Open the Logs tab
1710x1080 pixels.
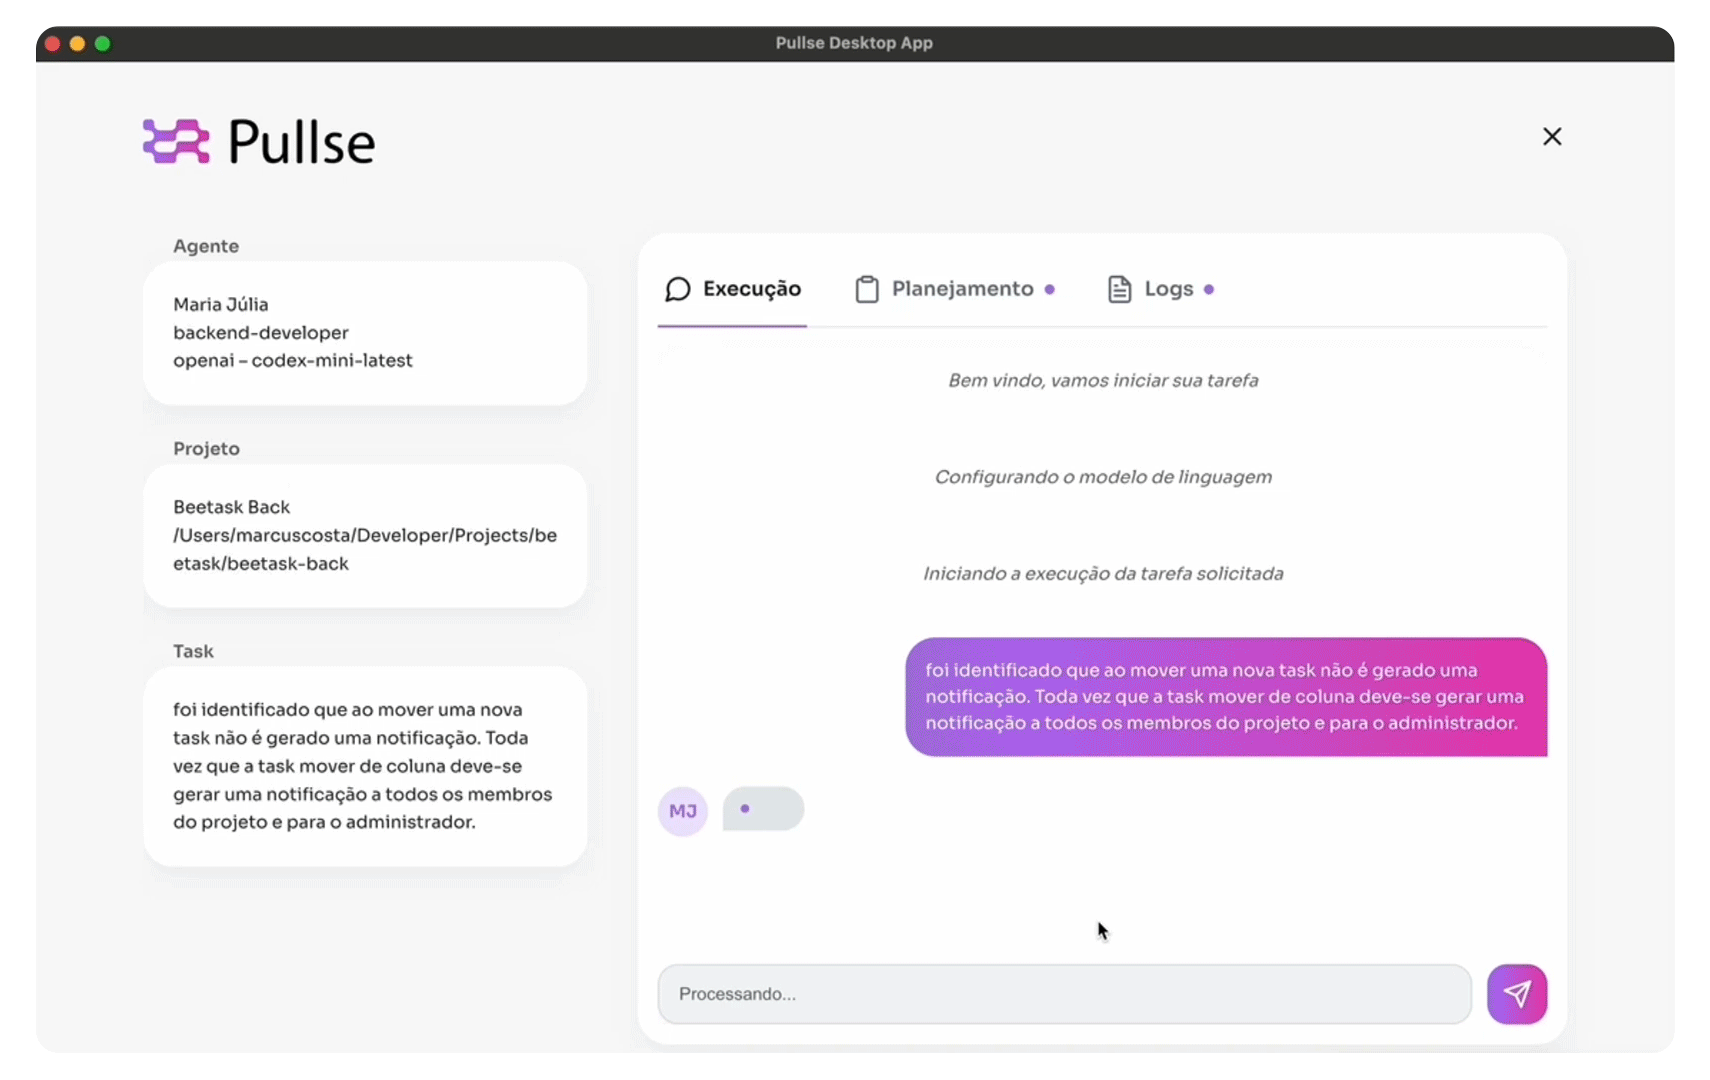coord(1160,289)
